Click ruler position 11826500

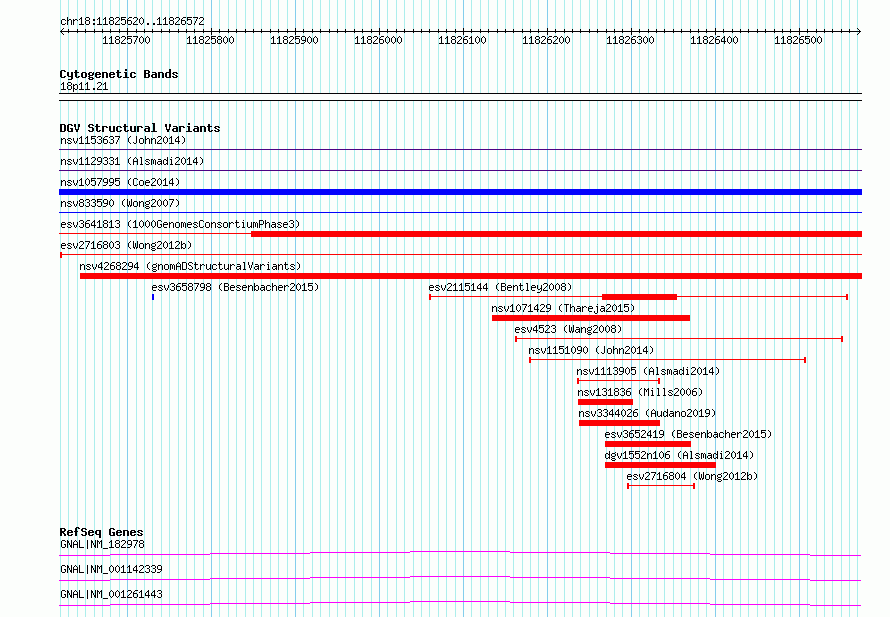tap(798, 40)
